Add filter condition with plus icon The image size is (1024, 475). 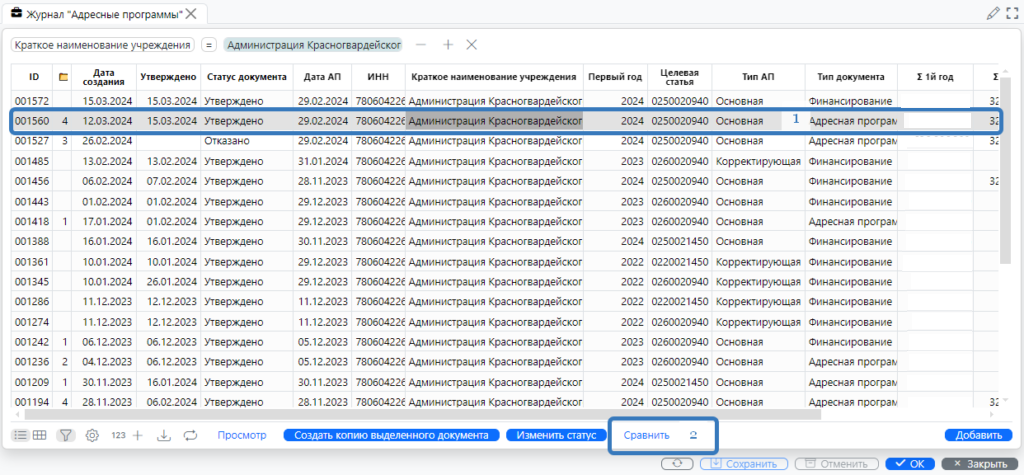[448, 45]
